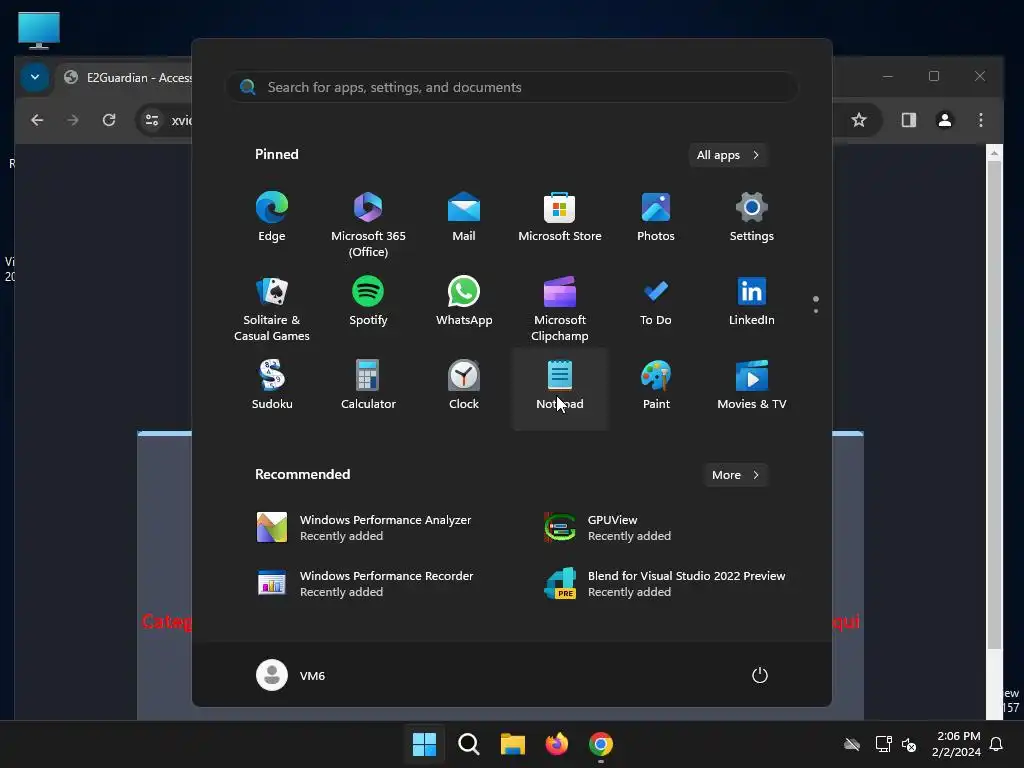Launch Microsoft Clipchamp
The width and height of the screenshot is (1024, 768).
pos(560,309)
